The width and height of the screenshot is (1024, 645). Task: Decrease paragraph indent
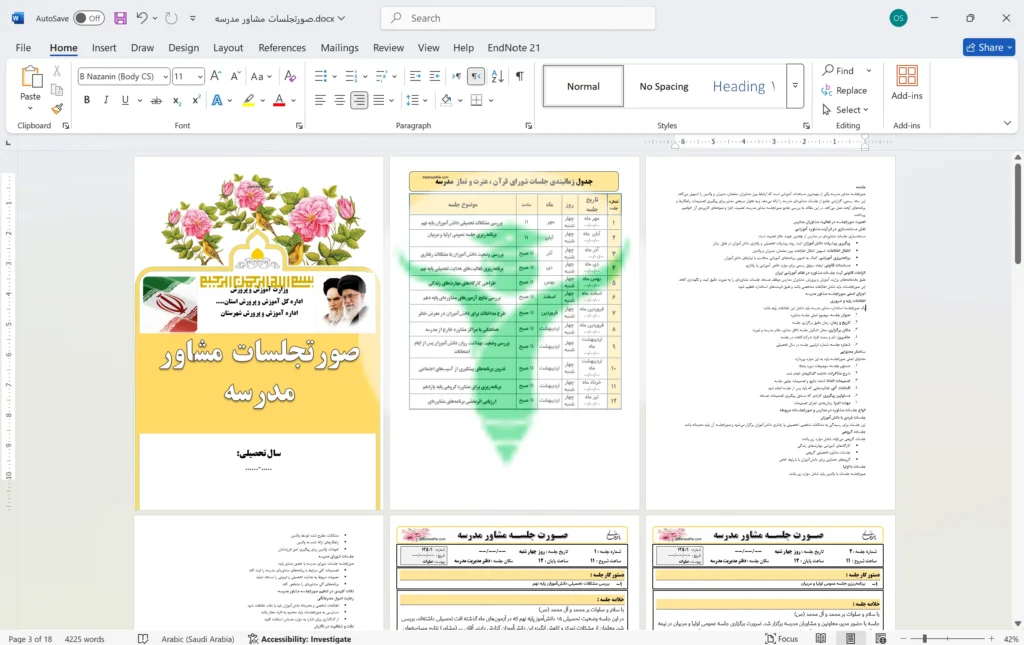pos(415,76)
